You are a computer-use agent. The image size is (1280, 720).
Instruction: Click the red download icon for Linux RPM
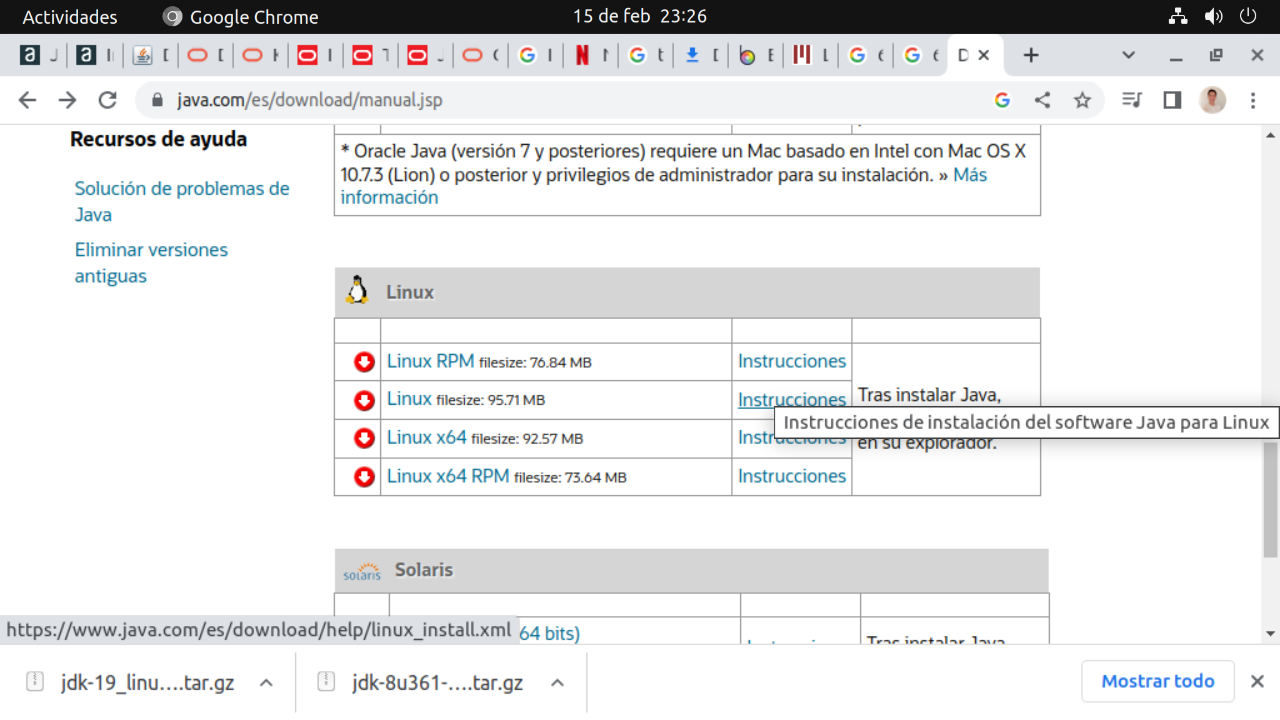click(x=364, y=362)
